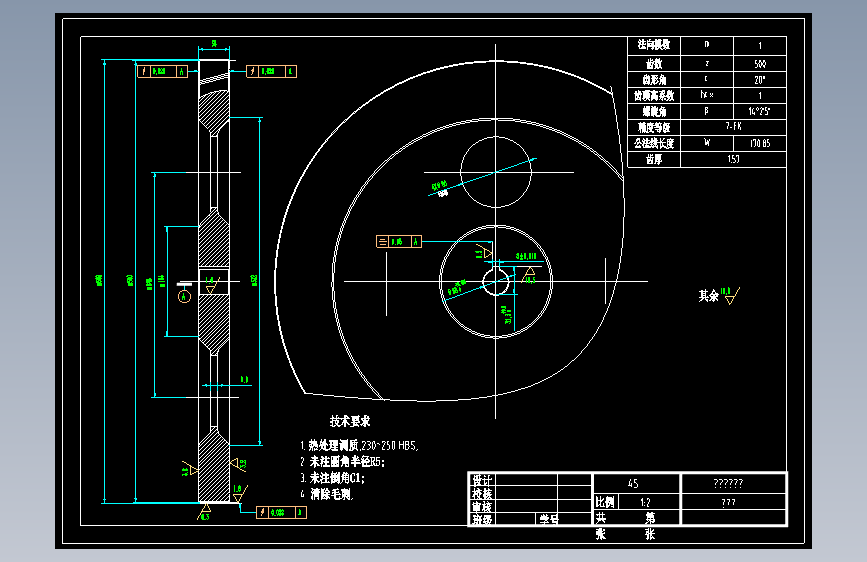
Task: Select the material value '45' in title block
Action: (x=634, y=483)
